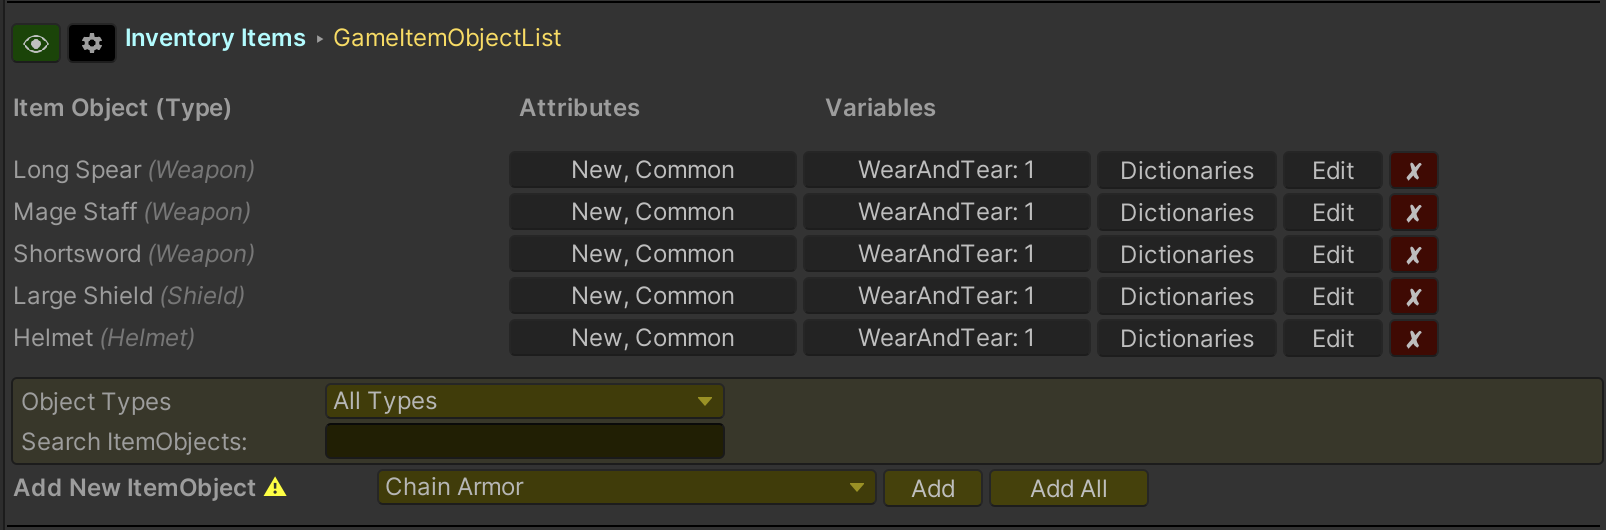Open Dictionaries for Shortsword
The width and height of the screenshot is (1606, 530).
click(x=1186, y=255)
